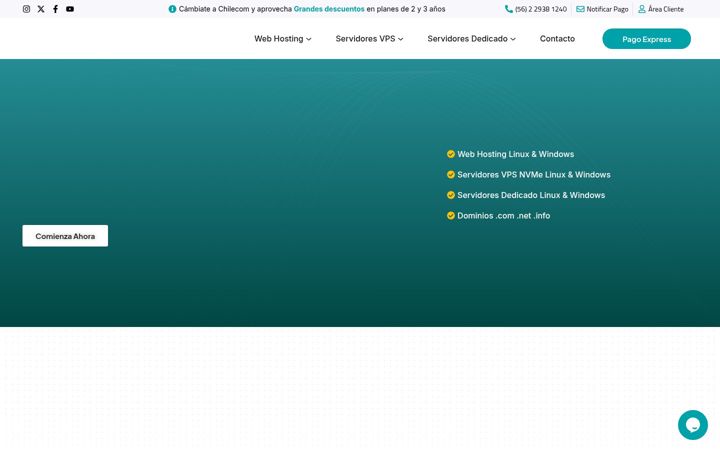Viewport: 720px width, 450px height.
Task: Click the check icon next to Dominios .com .net .info
Action: pyautogui.click(x=451, y=215)
